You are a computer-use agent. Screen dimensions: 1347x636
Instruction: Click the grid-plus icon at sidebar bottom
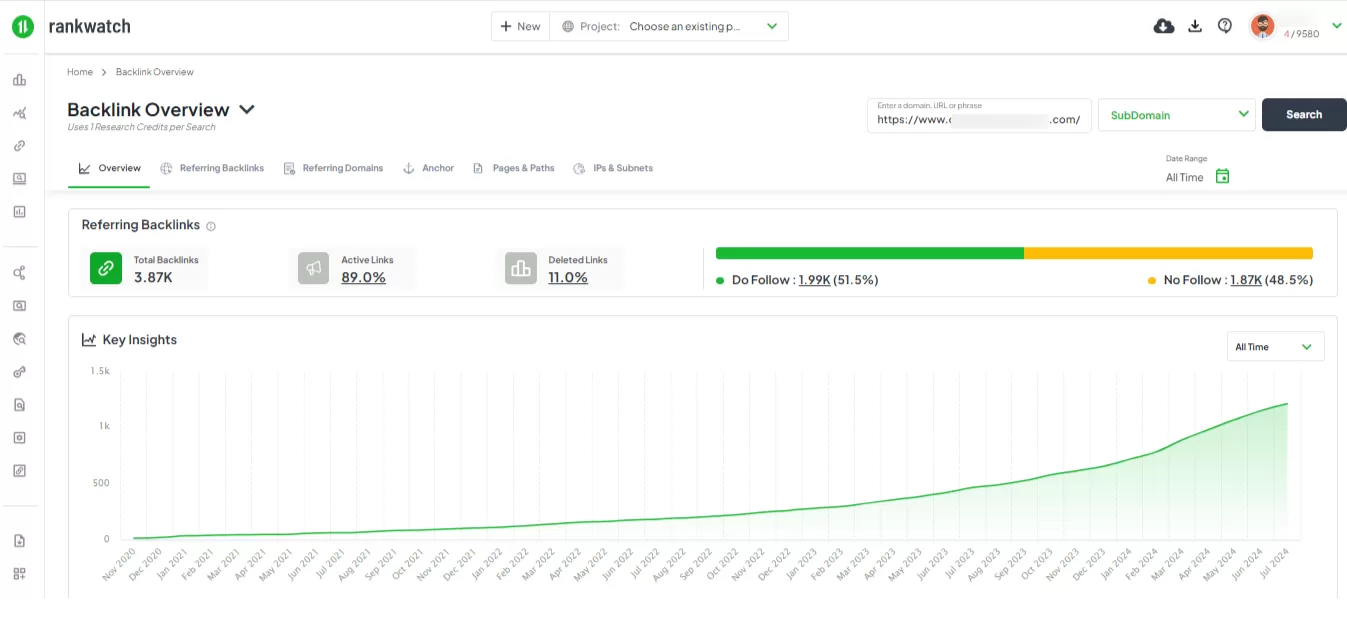pyautogui.click(x=19, y=574)
